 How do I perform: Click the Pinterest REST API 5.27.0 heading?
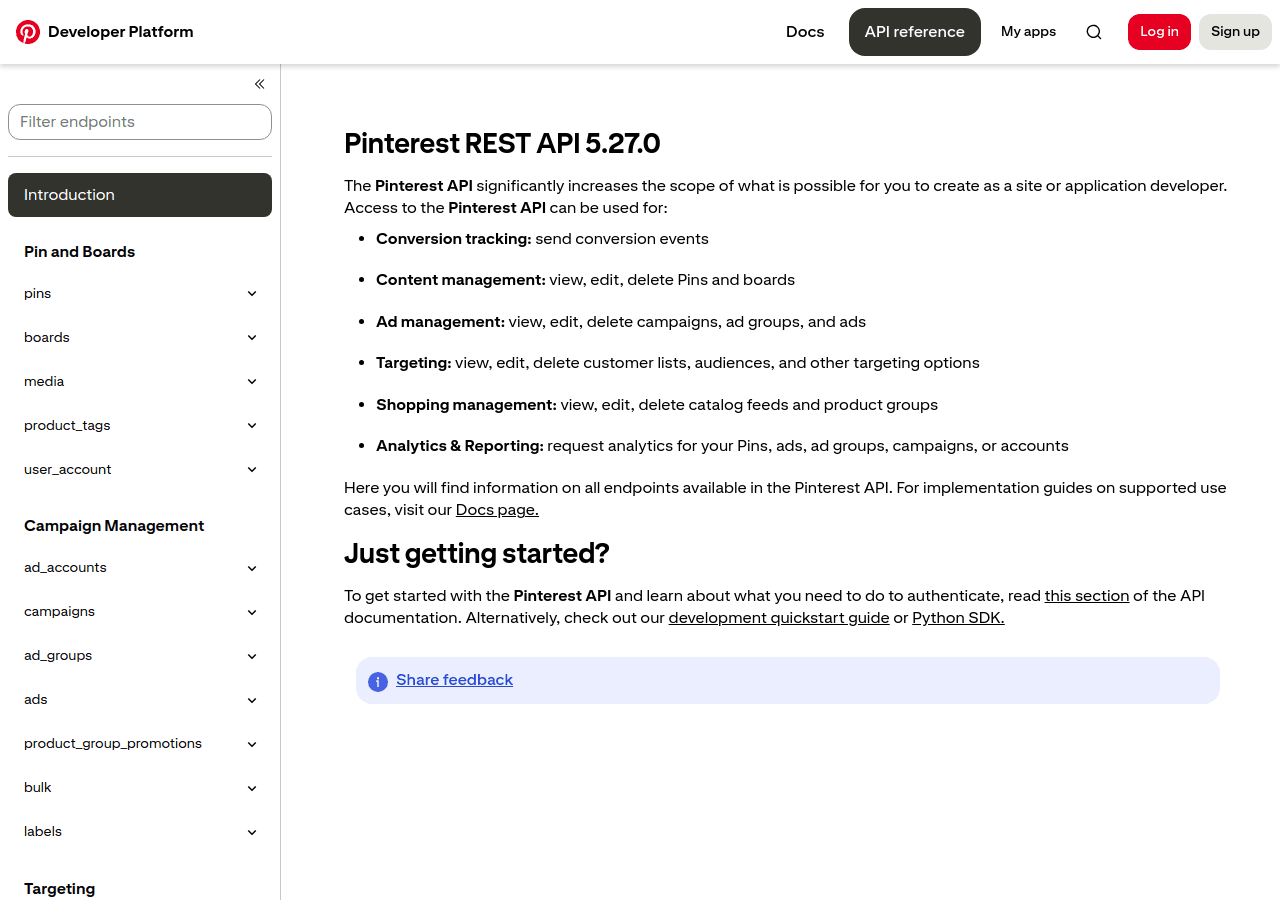(502, 144)
